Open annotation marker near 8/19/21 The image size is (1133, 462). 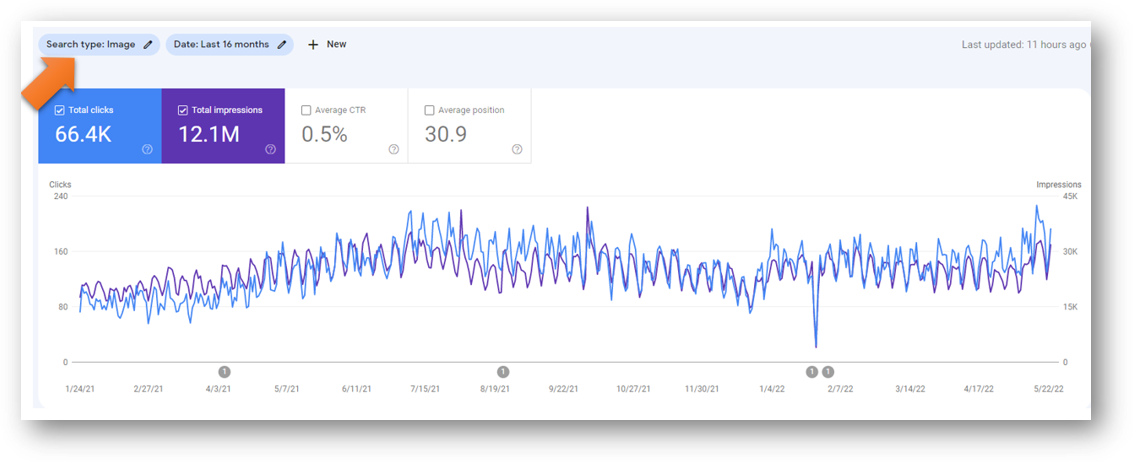pyautogui.click(x=503, y=372)
